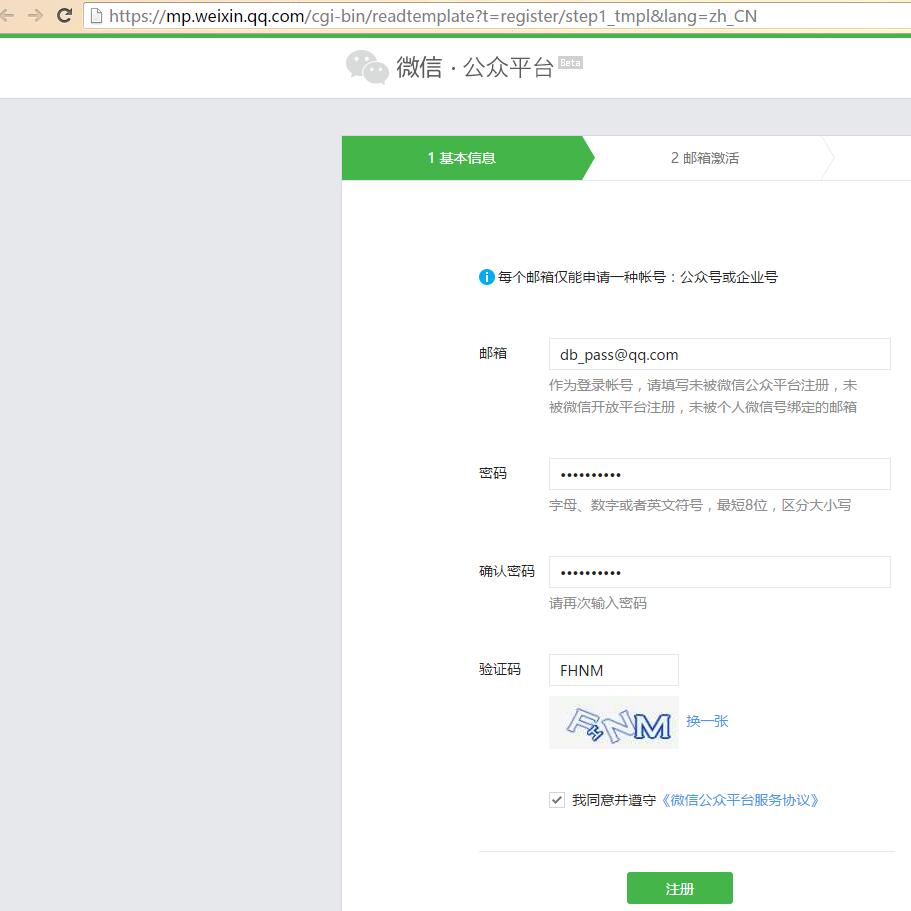Click the 确认密码 field label
Viewport: 911px width, 911px height.
click(507, 571)
